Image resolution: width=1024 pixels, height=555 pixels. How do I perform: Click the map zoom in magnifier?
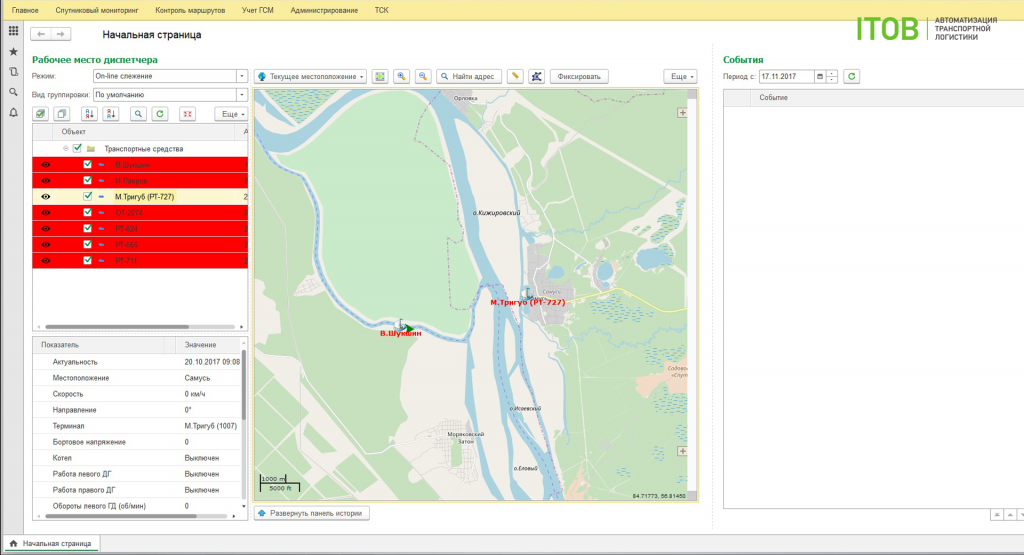[x=402, y=76]
